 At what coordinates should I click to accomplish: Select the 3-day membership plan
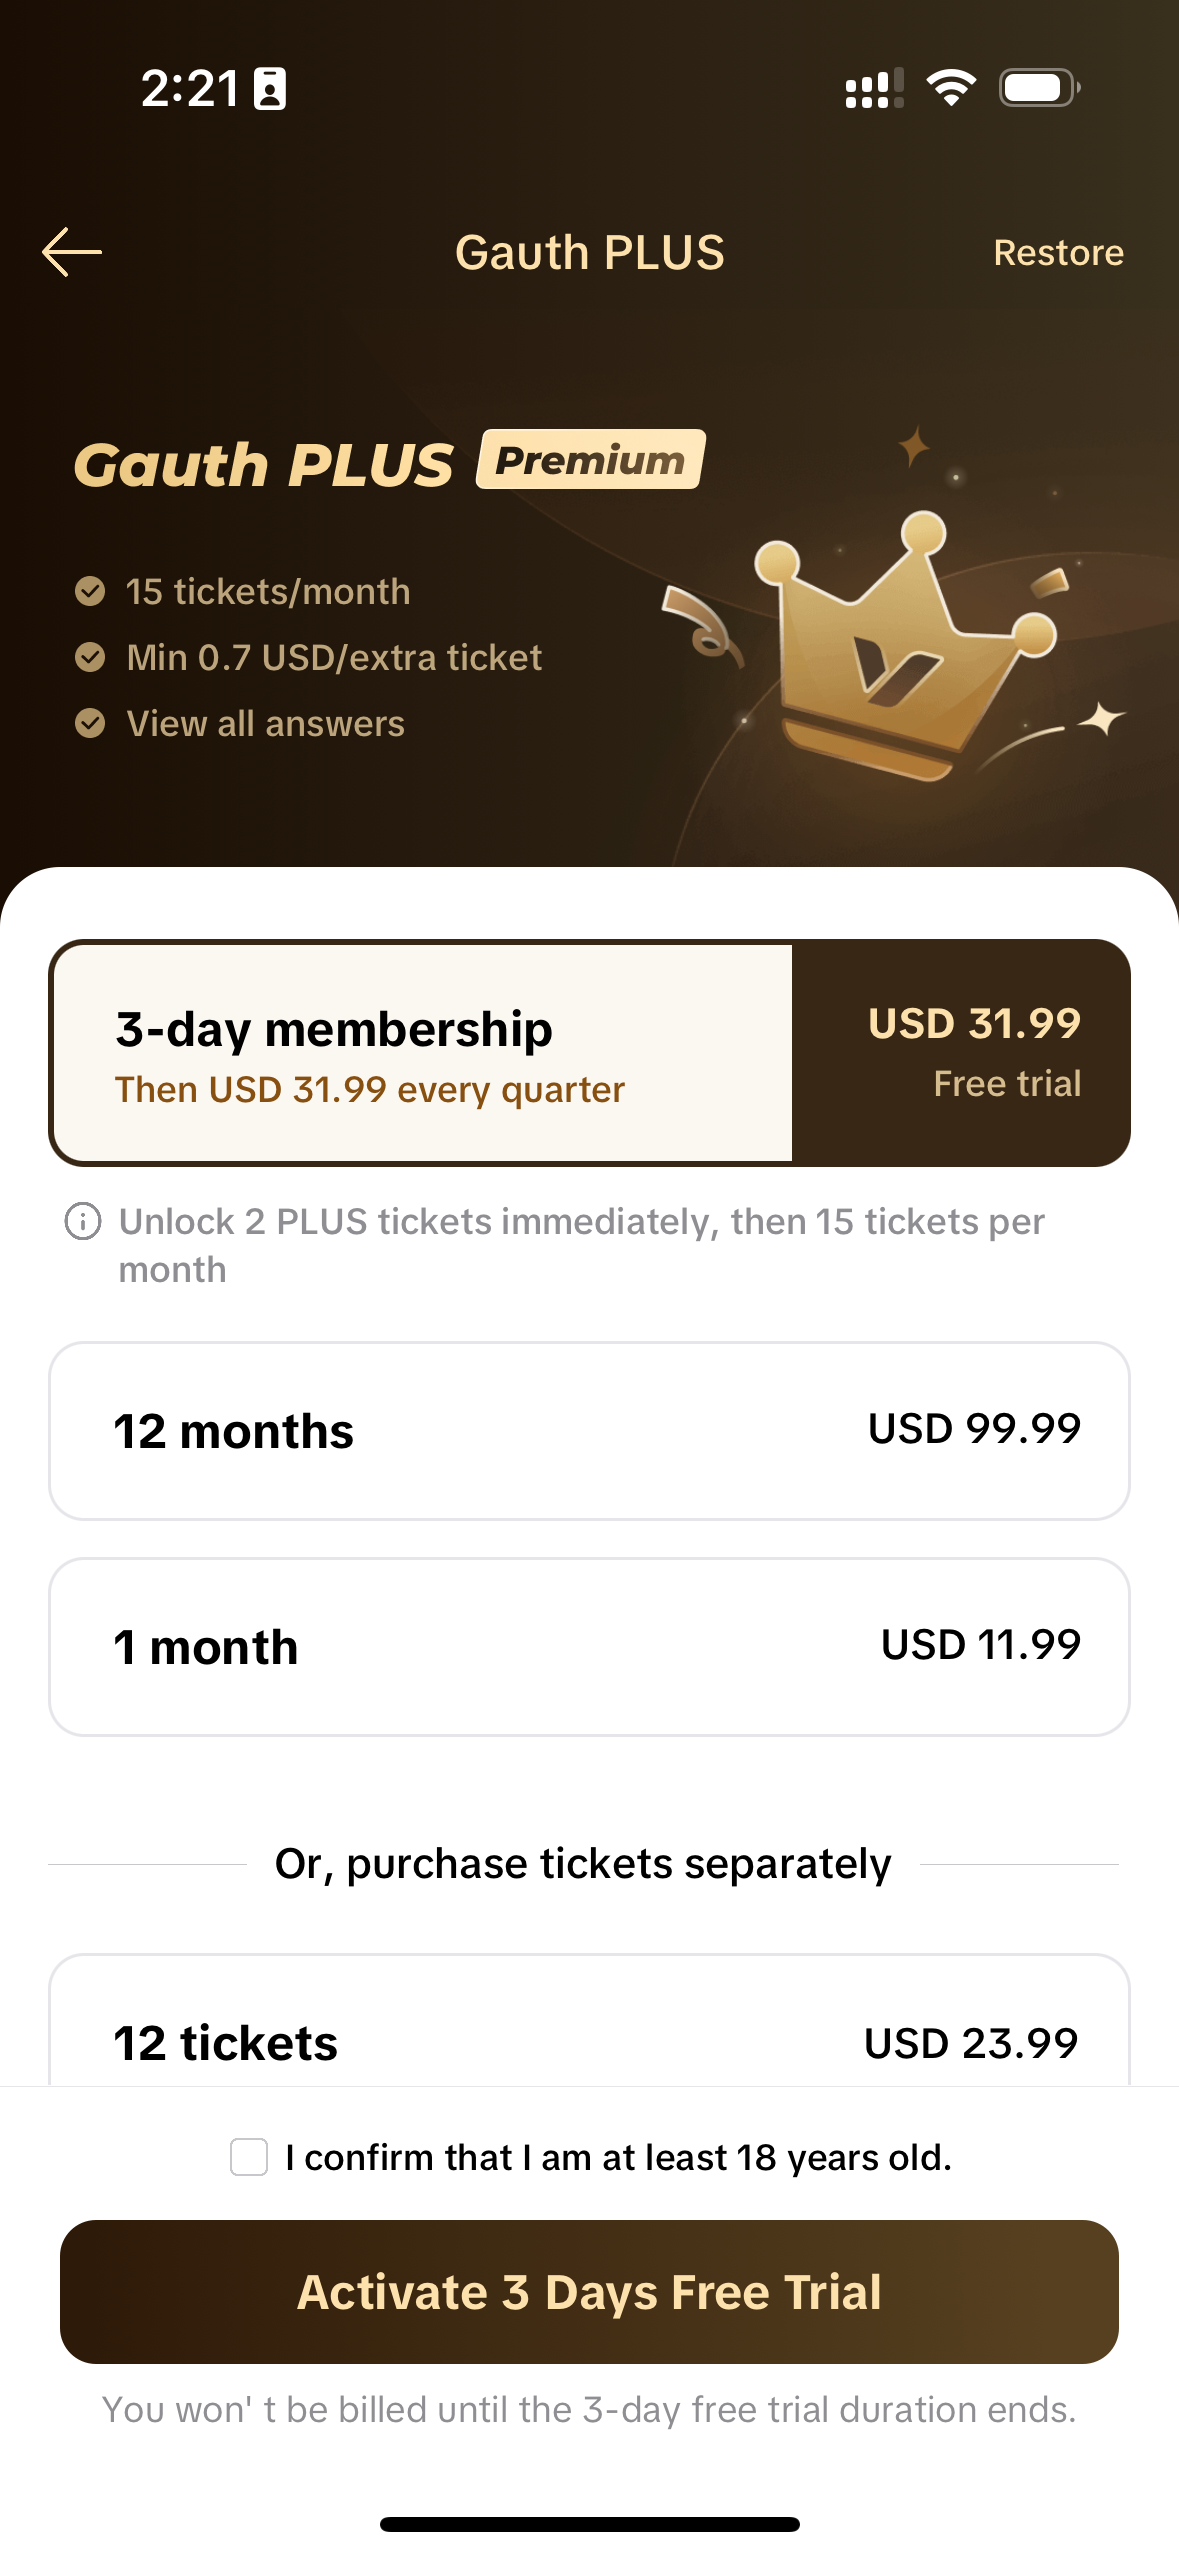coord(422,1054)
